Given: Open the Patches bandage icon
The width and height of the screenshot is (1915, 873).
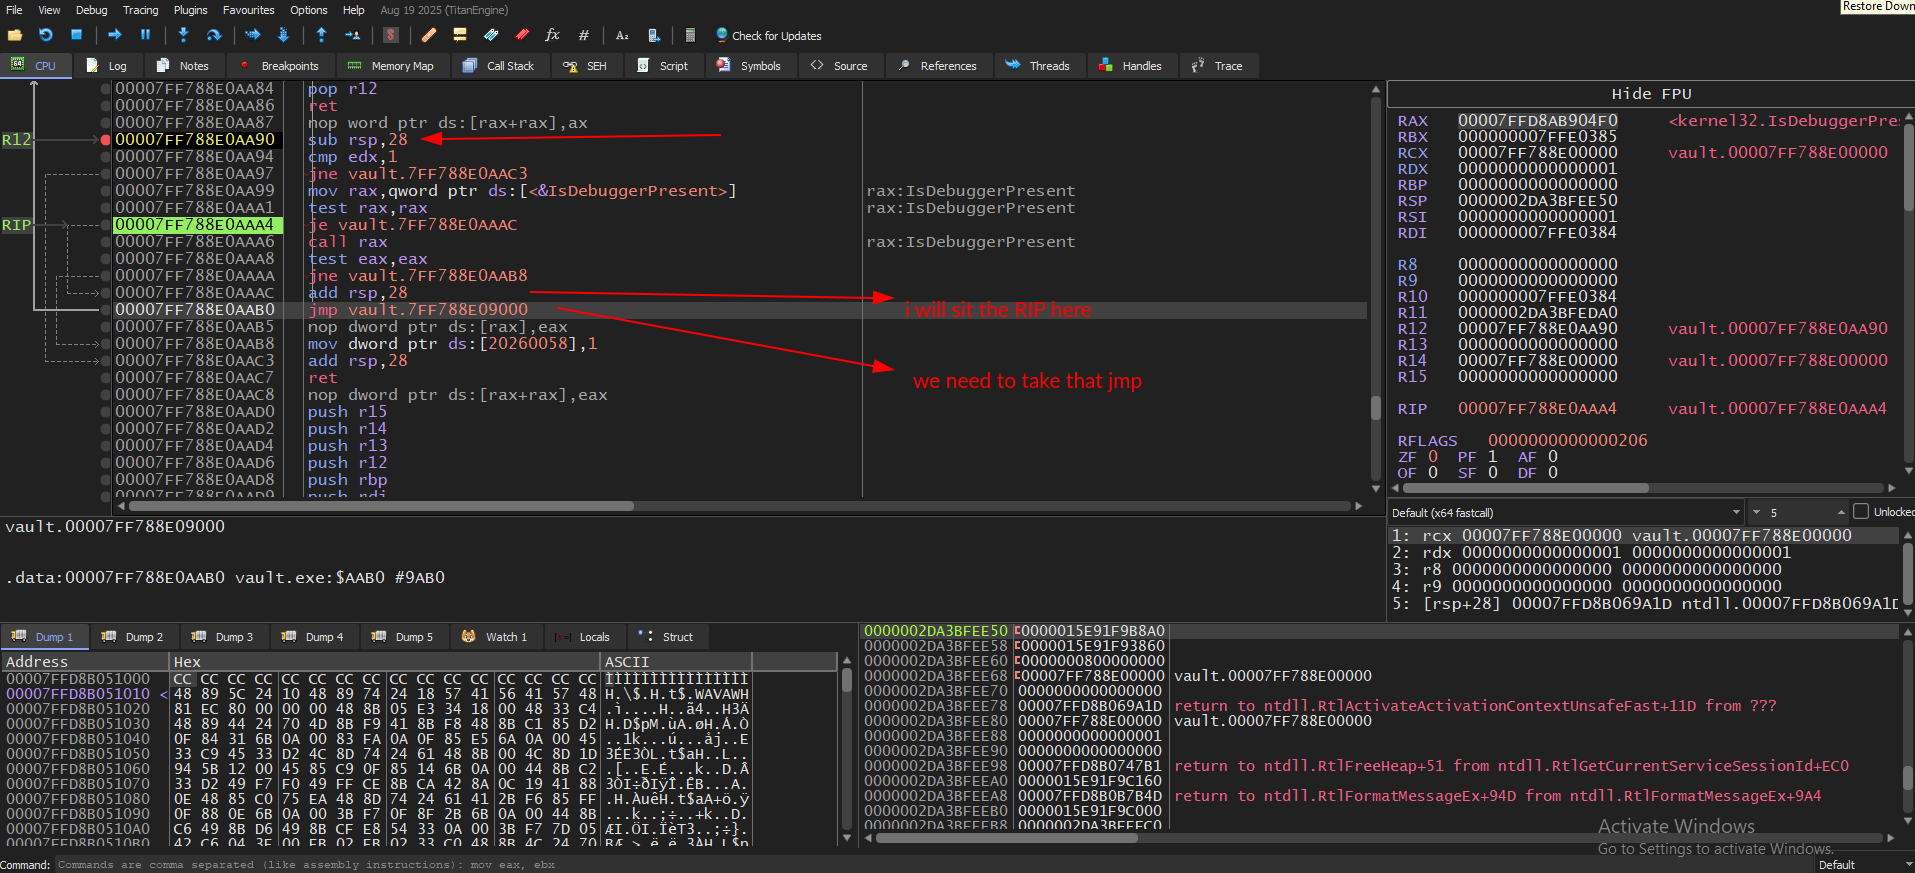Looking at the screenshot, I should point(429,35).
